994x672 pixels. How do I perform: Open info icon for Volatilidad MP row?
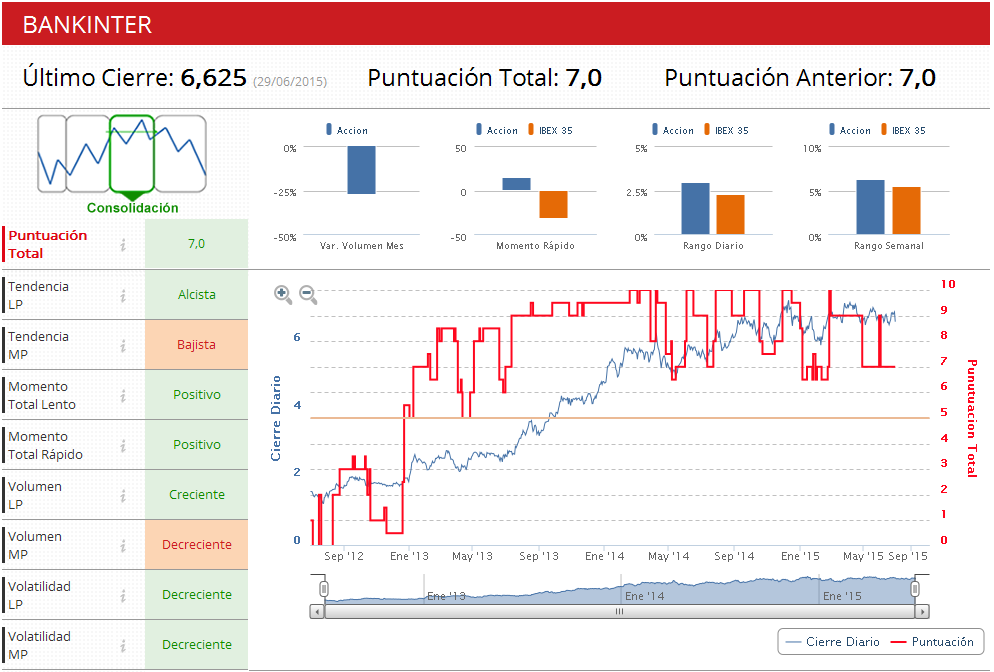pyautogui.click(x=123, y=646)
